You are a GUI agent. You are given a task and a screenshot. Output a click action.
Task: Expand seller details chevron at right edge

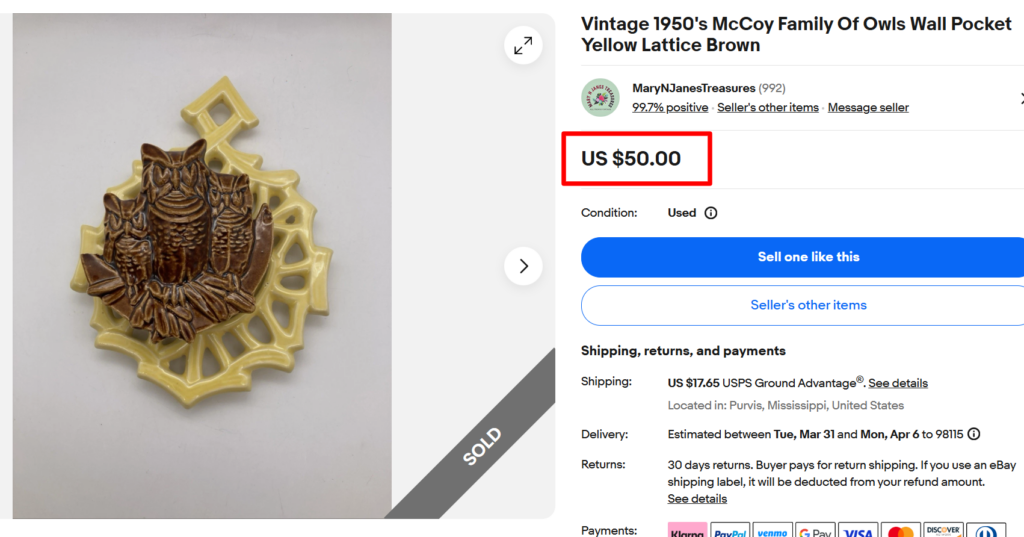tap(1020, 98)
